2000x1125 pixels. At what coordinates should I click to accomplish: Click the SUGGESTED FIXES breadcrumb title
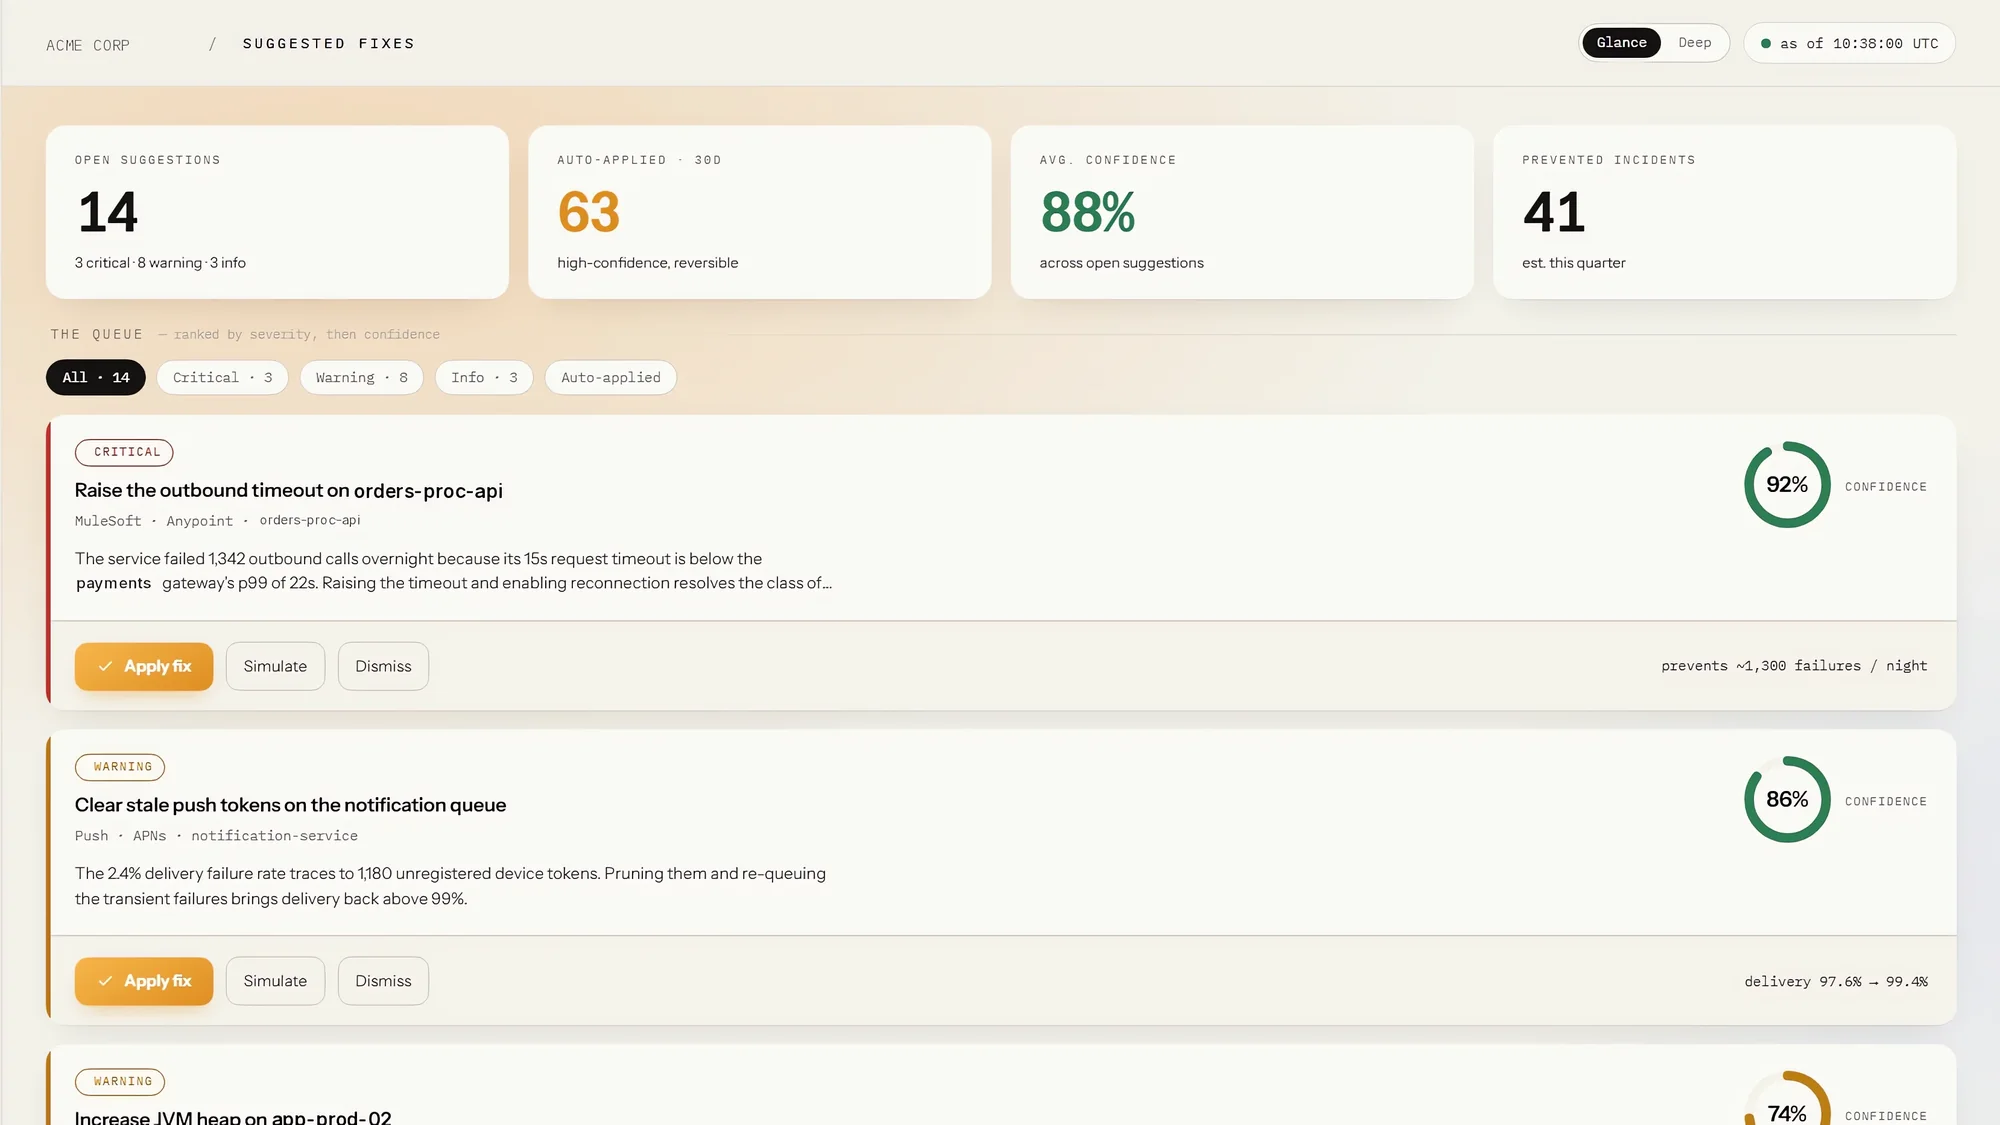tap(329, 44)
